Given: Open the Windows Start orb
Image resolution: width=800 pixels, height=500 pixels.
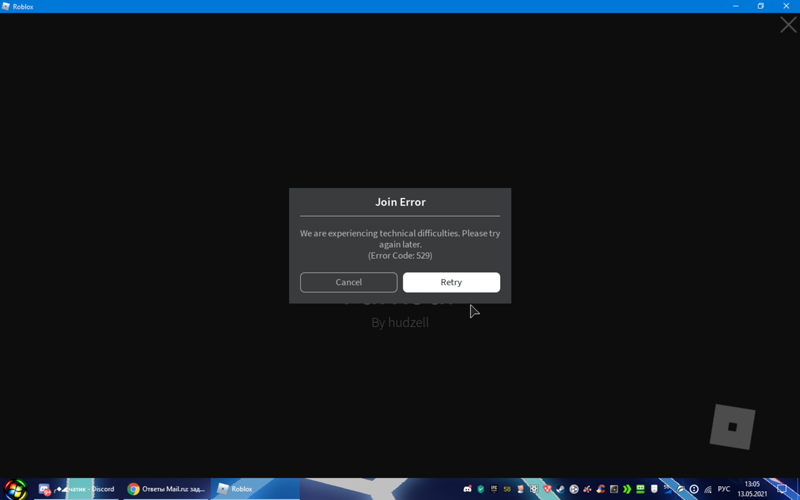Looking at the screenshot, I should pyautogui.click(x=15, y=489).
